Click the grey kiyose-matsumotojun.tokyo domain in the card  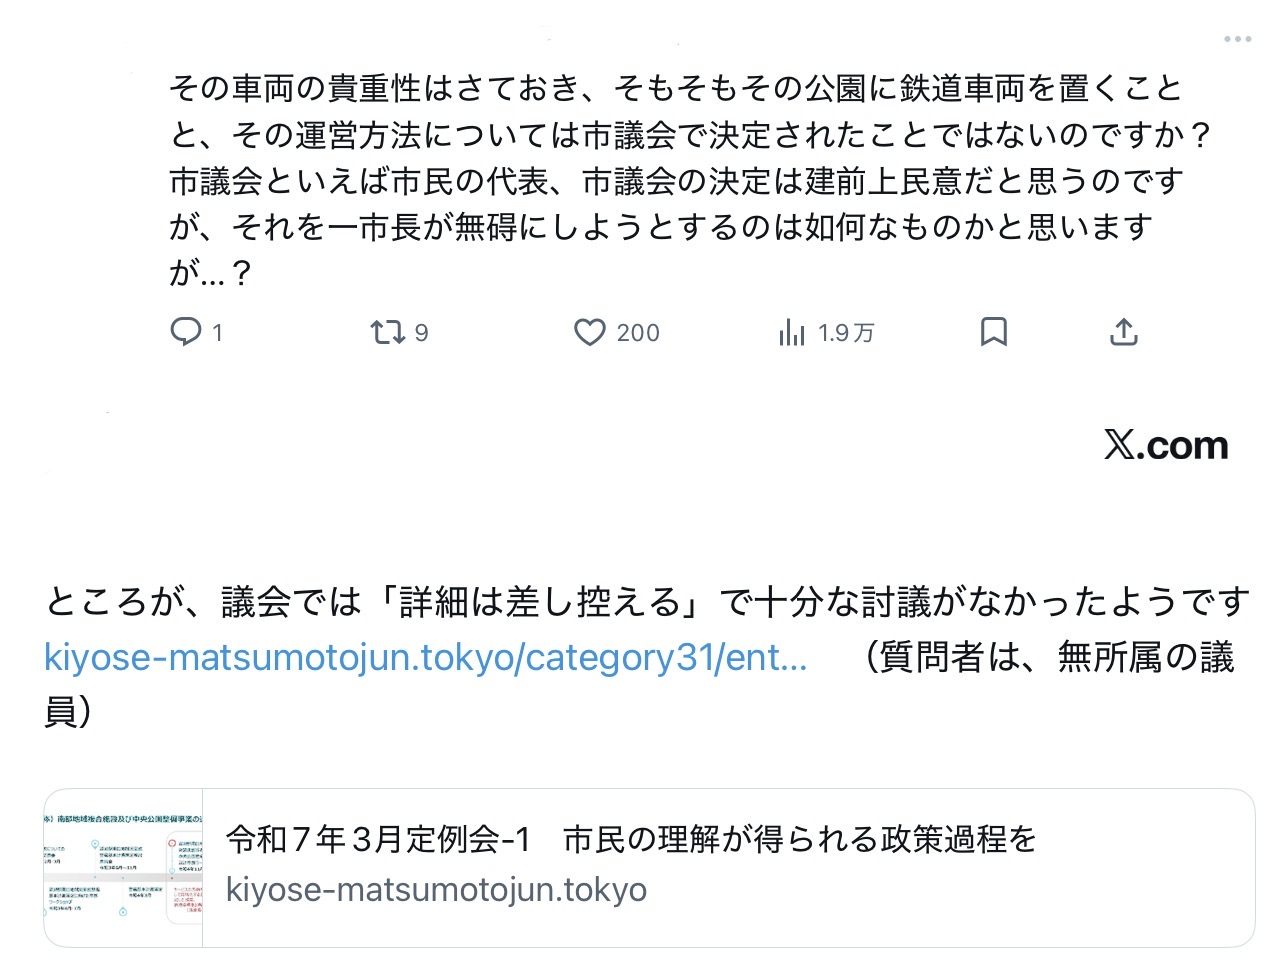click(x=436, y=889)
